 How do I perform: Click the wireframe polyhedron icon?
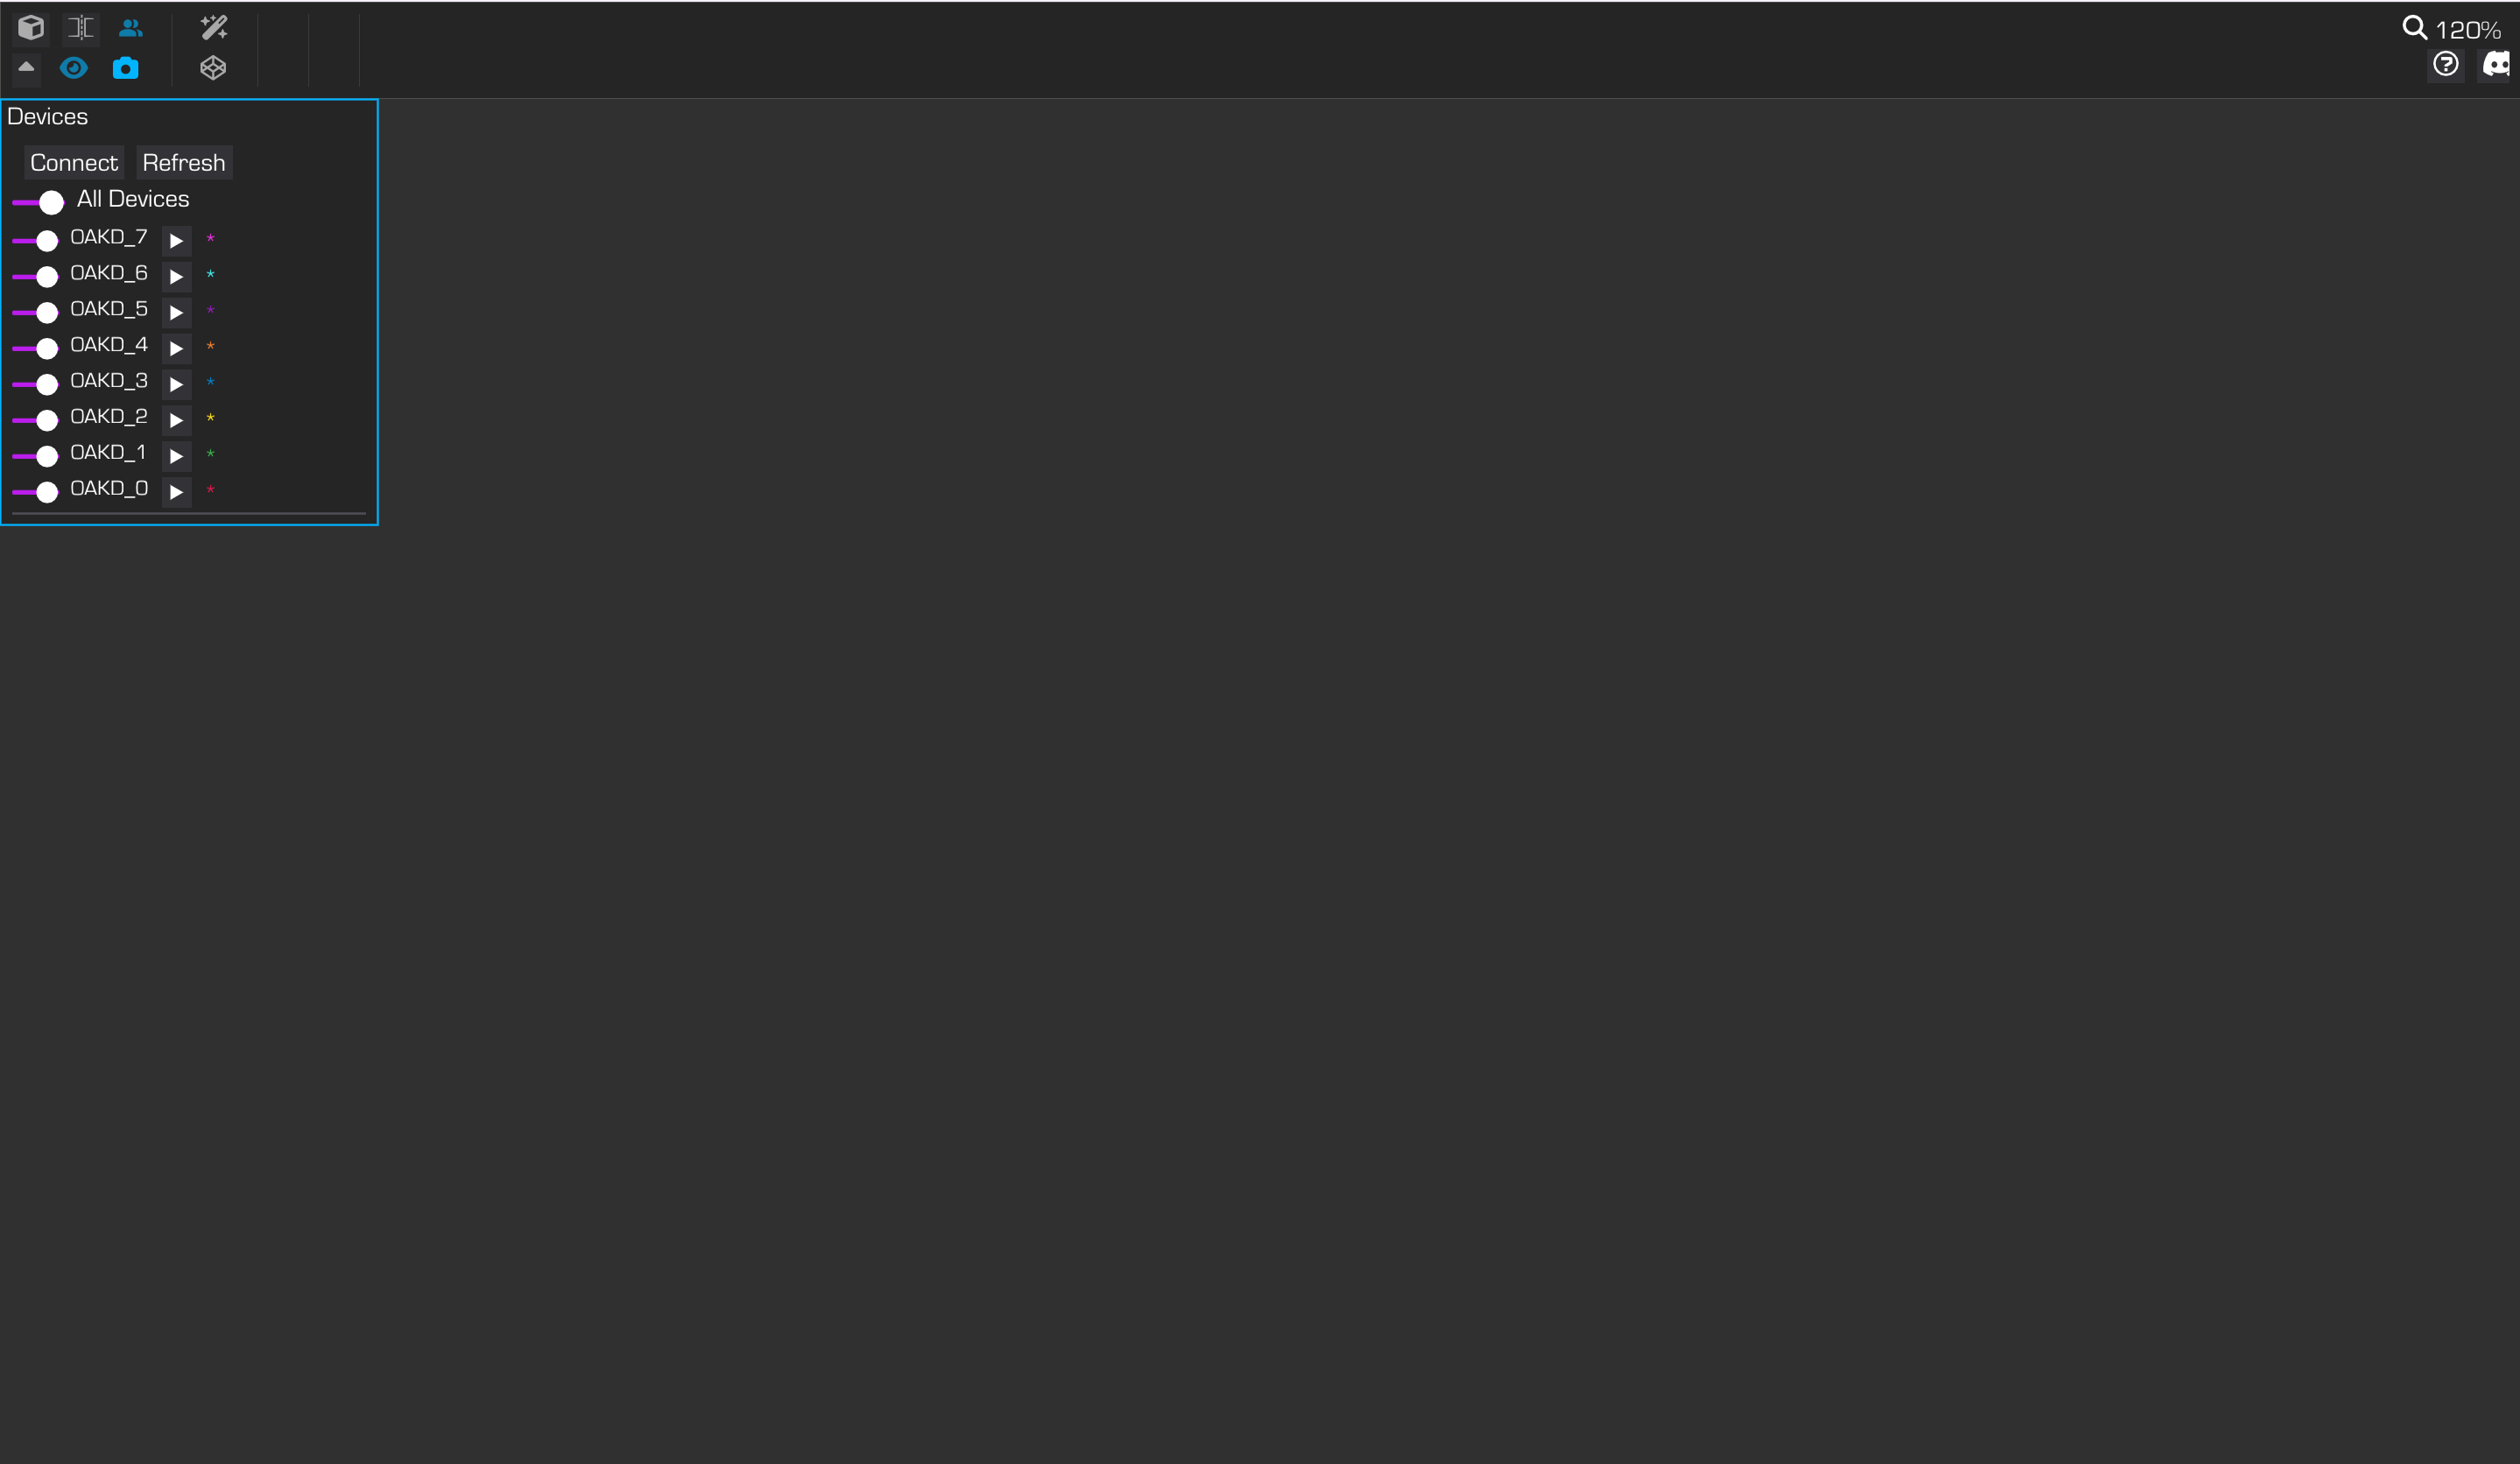pyautogui.click(x=213, y=68)
